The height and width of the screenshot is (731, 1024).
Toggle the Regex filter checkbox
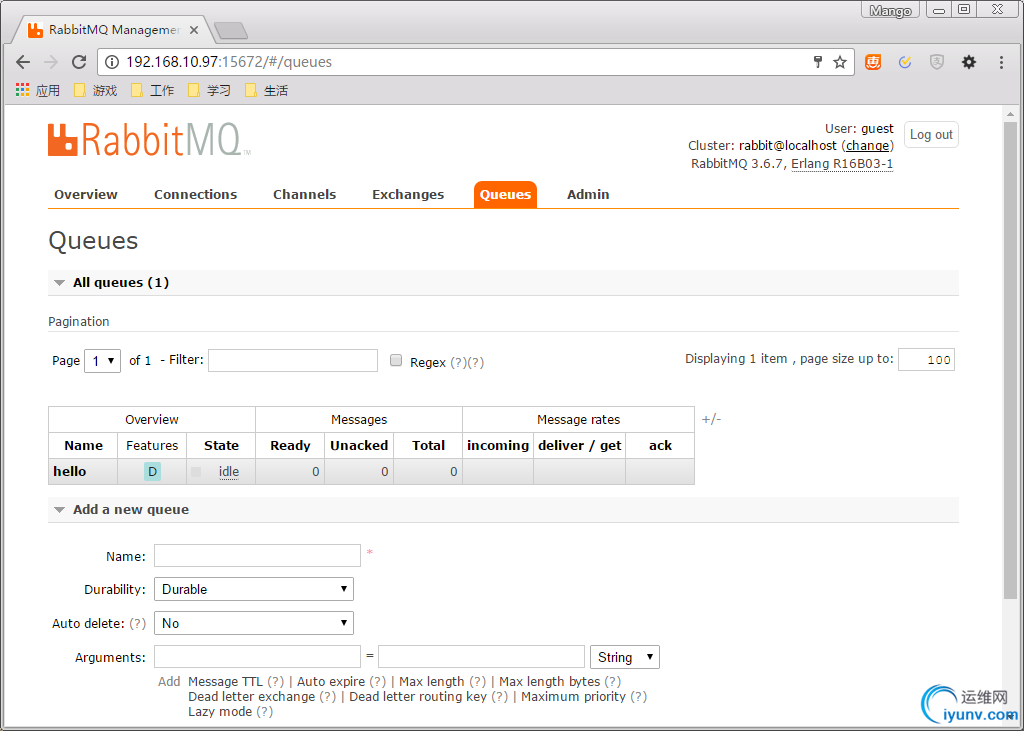click(396, 360)
